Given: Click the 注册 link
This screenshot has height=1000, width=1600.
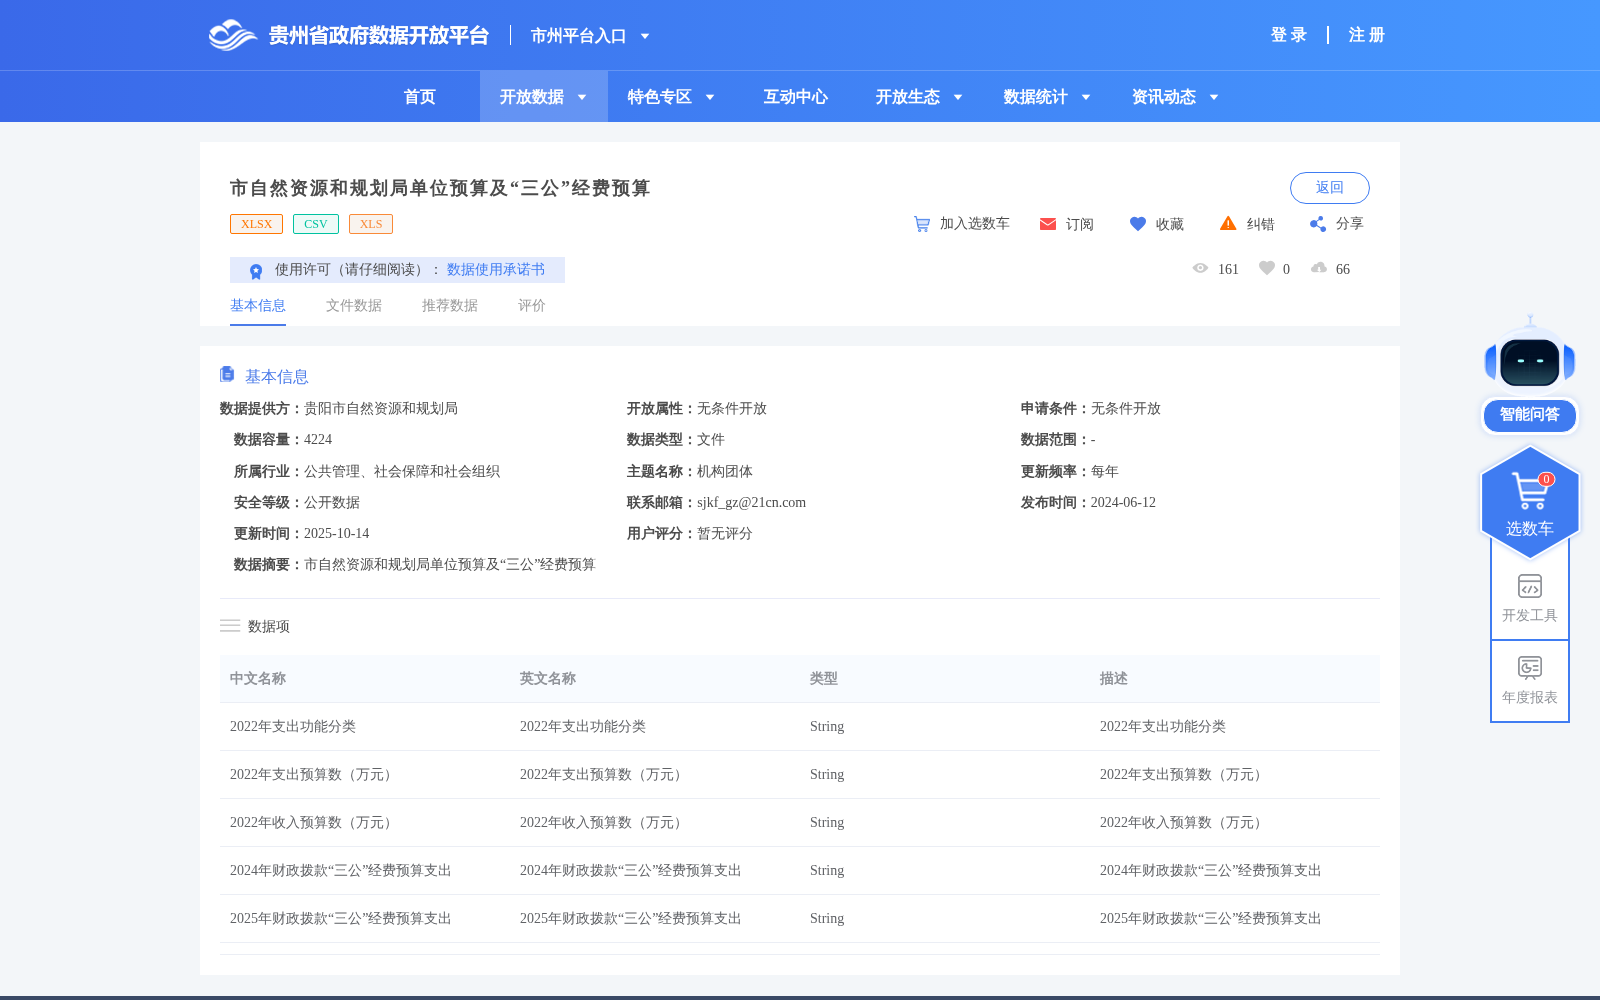Looking at the screenshot, I should (x=1367, y=35).
